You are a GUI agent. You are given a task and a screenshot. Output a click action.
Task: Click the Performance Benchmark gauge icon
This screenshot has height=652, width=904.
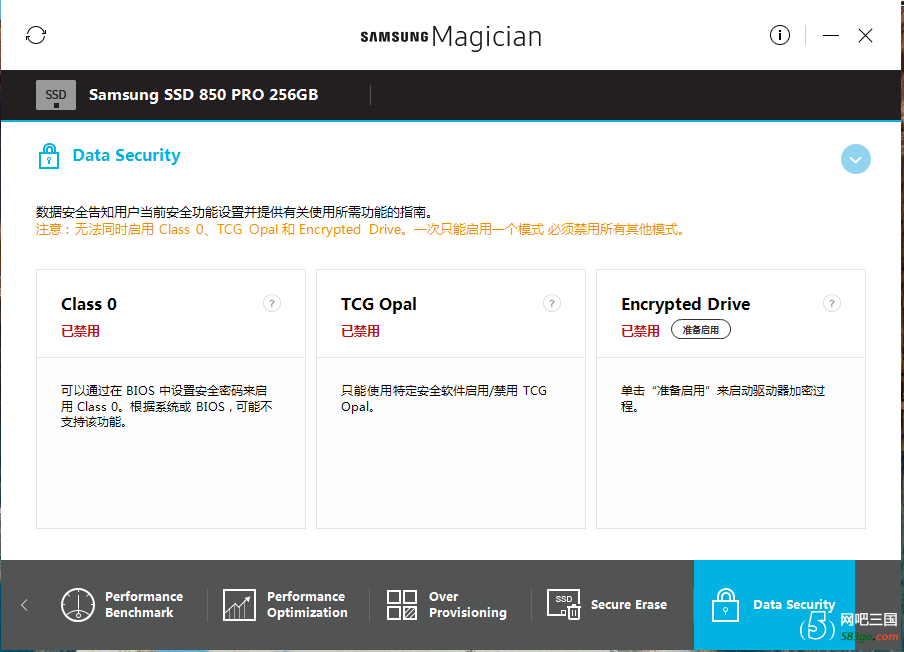click(x=78, y=605)
